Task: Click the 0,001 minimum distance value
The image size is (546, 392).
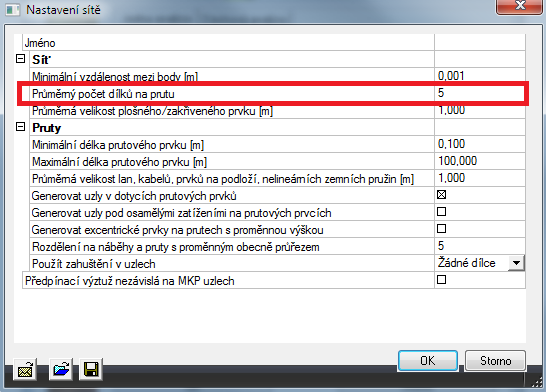Action: tap(451, 76)
